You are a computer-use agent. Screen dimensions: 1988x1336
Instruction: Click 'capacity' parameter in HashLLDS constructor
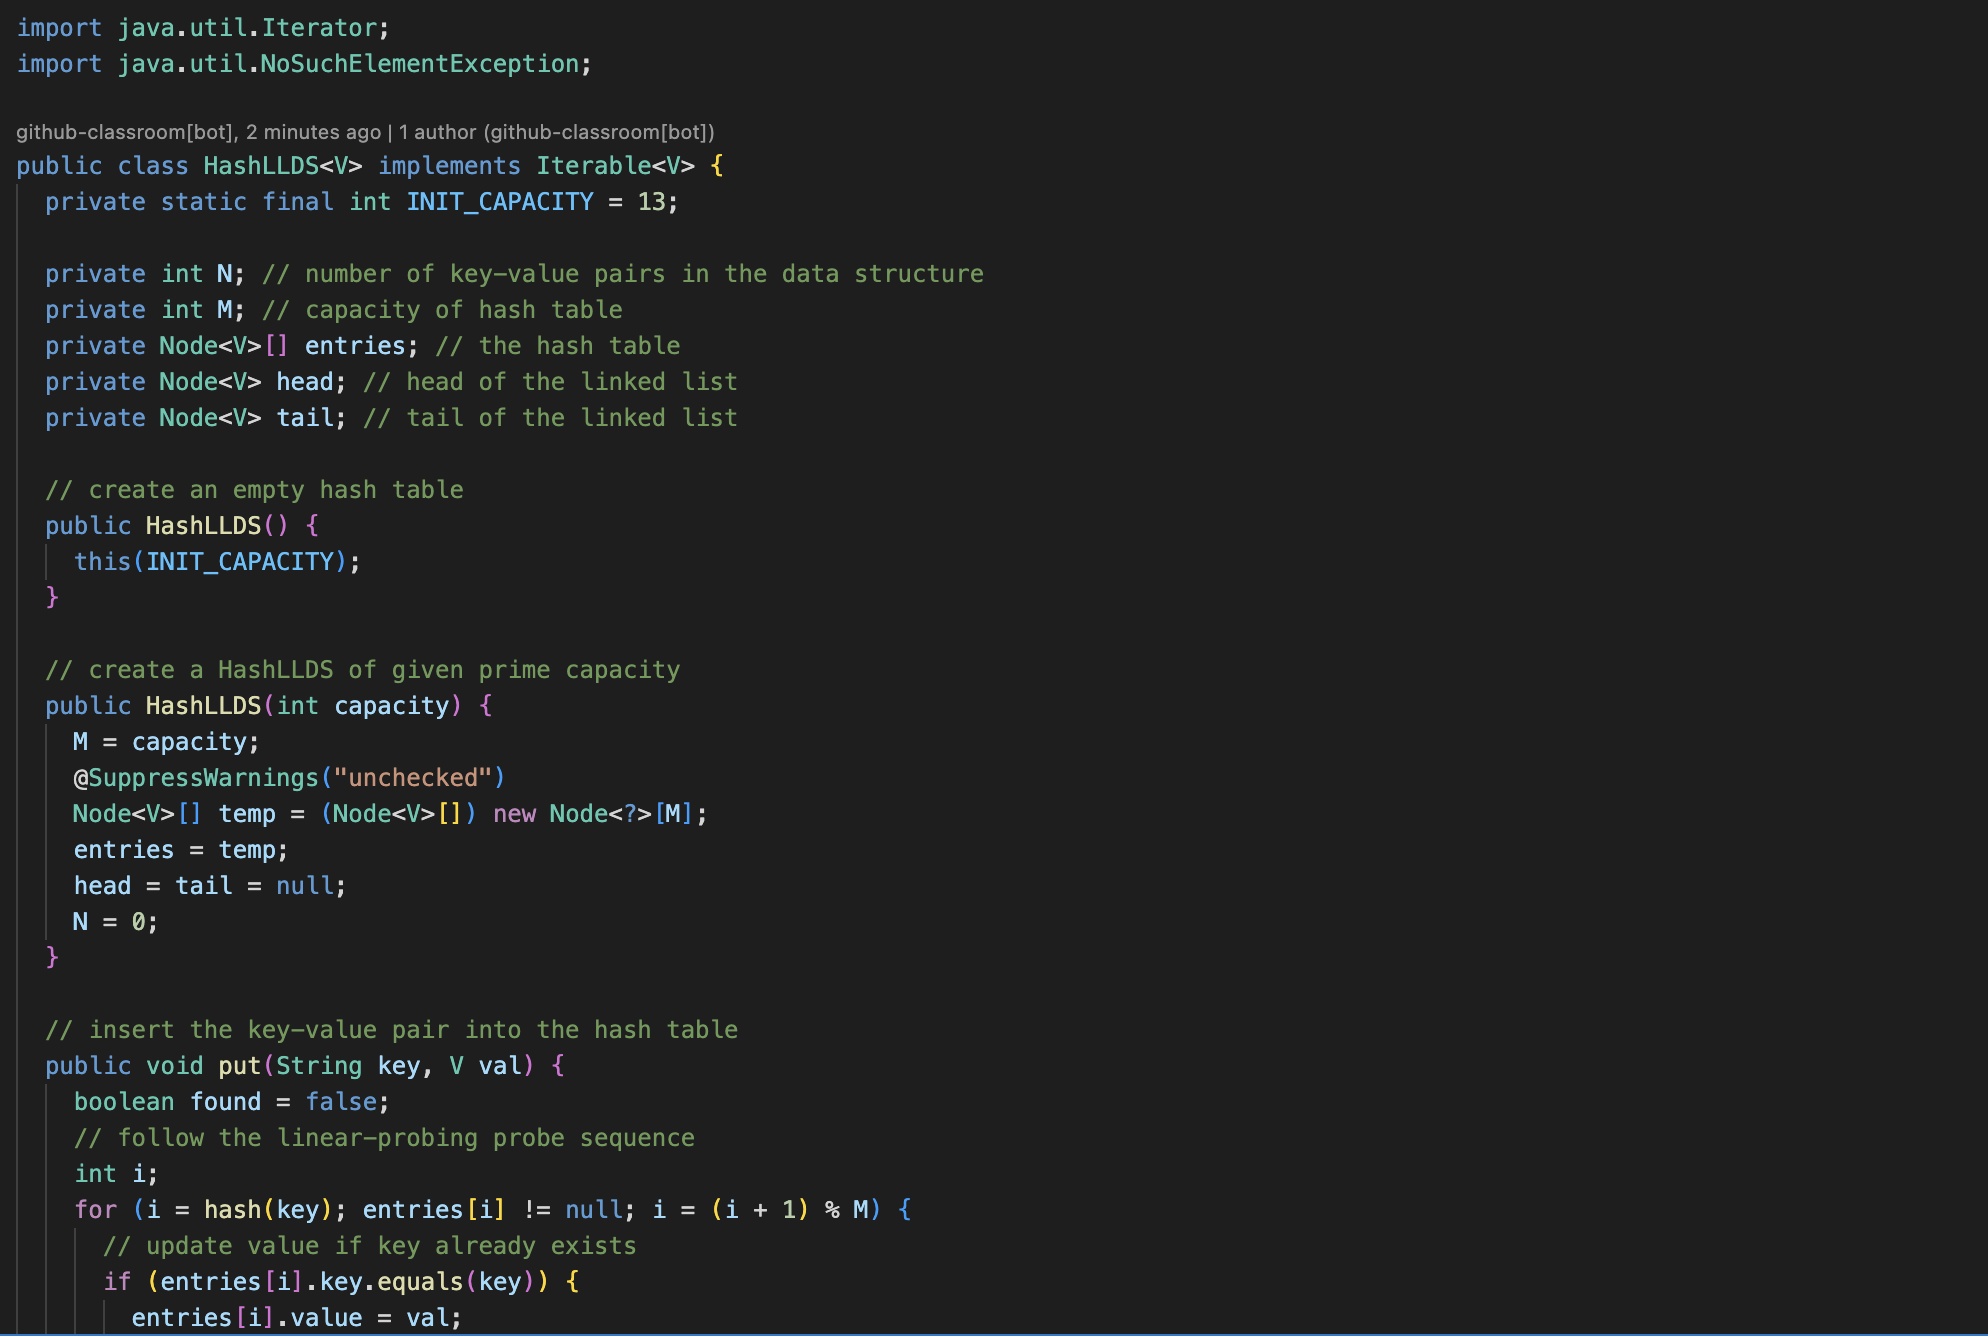pyautogui.click(x=391, y=706)
